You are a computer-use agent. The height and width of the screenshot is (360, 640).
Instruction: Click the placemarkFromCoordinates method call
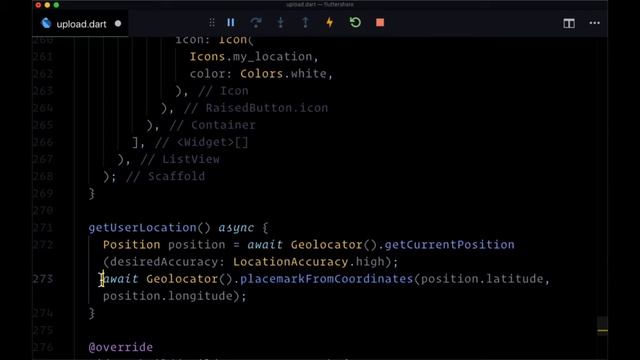[x=327, y=279]
